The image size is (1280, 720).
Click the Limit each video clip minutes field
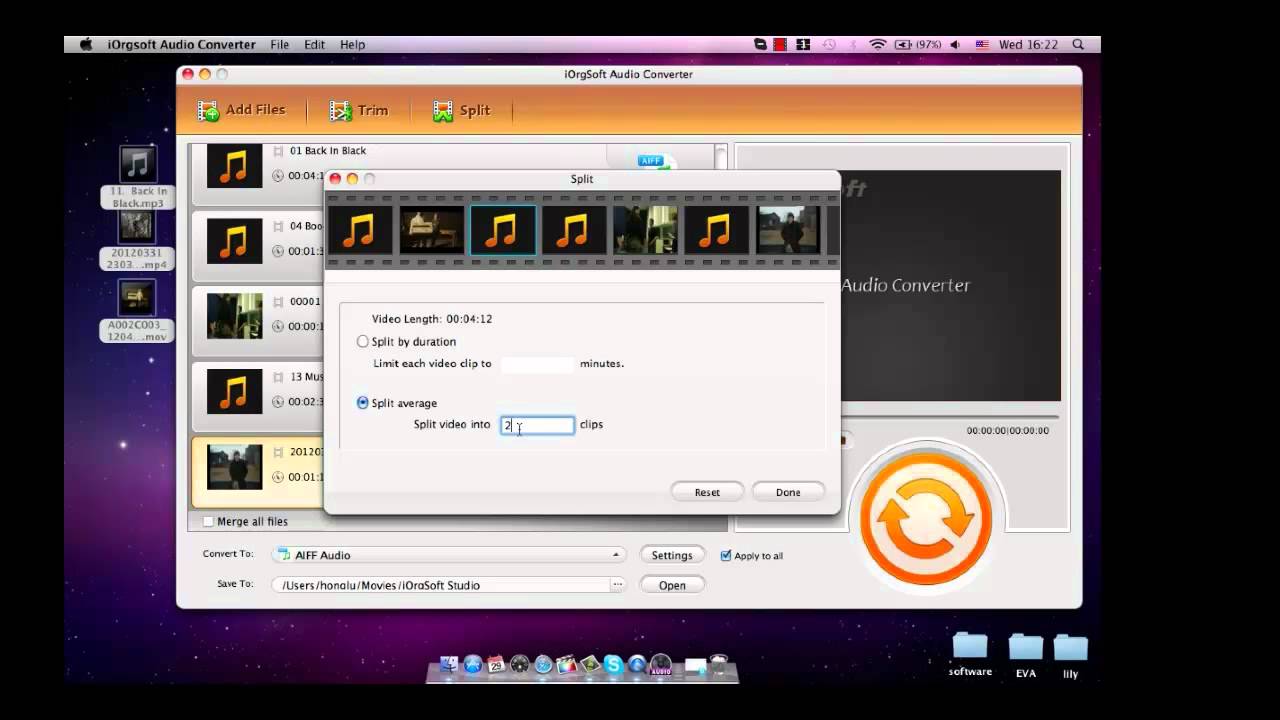coord(538,364)
